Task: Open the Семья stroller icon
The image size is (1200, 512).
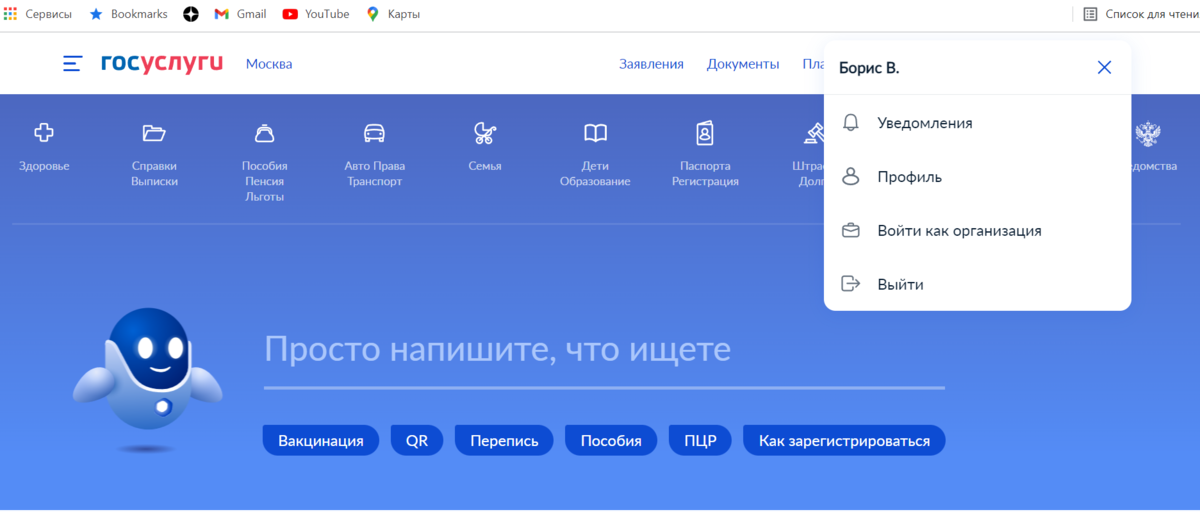Action: [485, 132]
